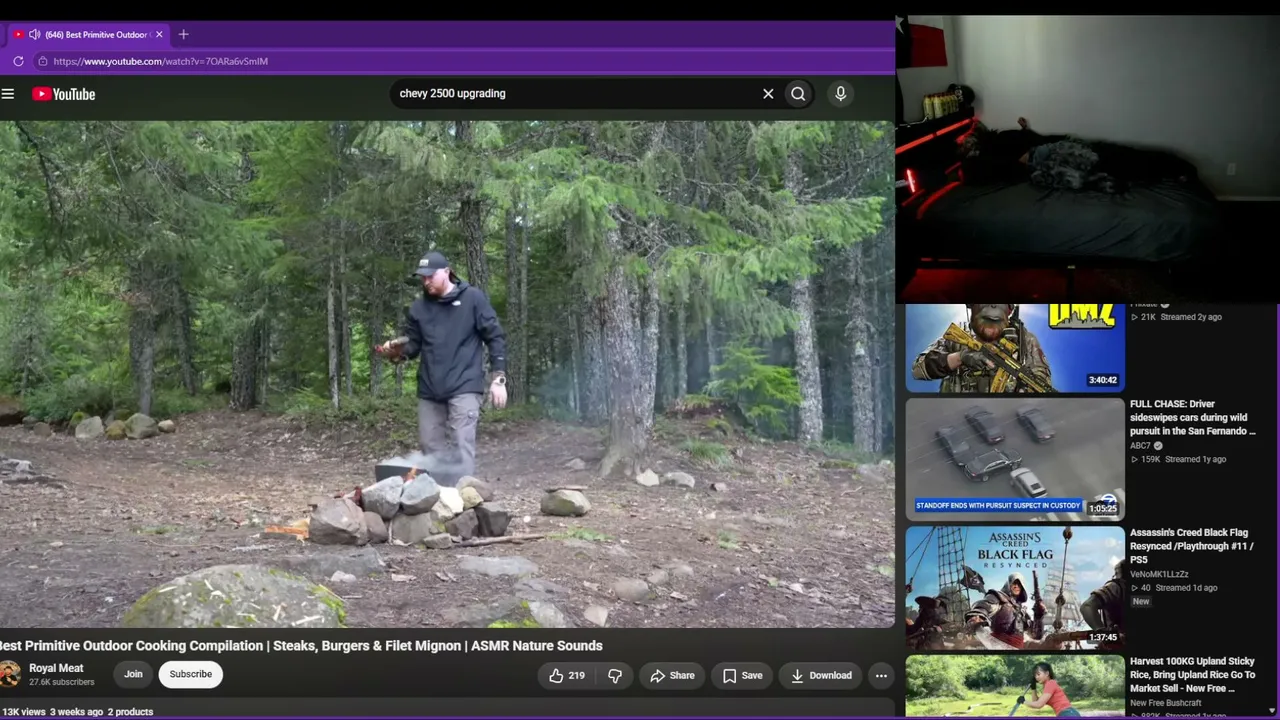This screenshot has height=720, width=1280.
Task: Open the FULL CHASE video thumbnail
Action: [x=1015, y=460]
